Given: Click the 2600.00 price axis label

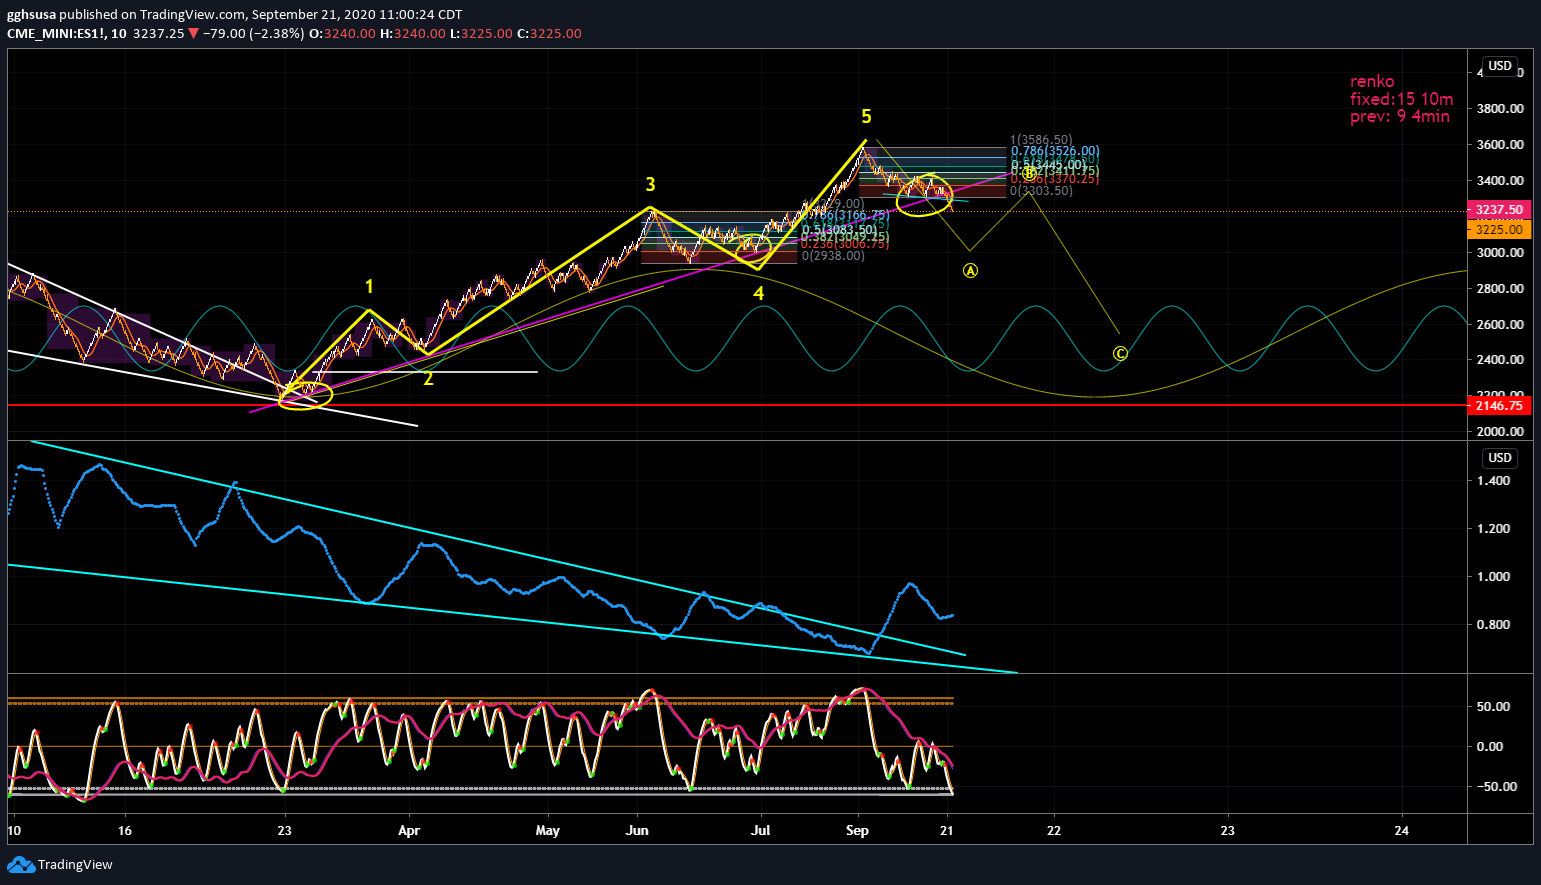Looking at the screenshot, I should pyautogui.click(x=1500, y=324).
